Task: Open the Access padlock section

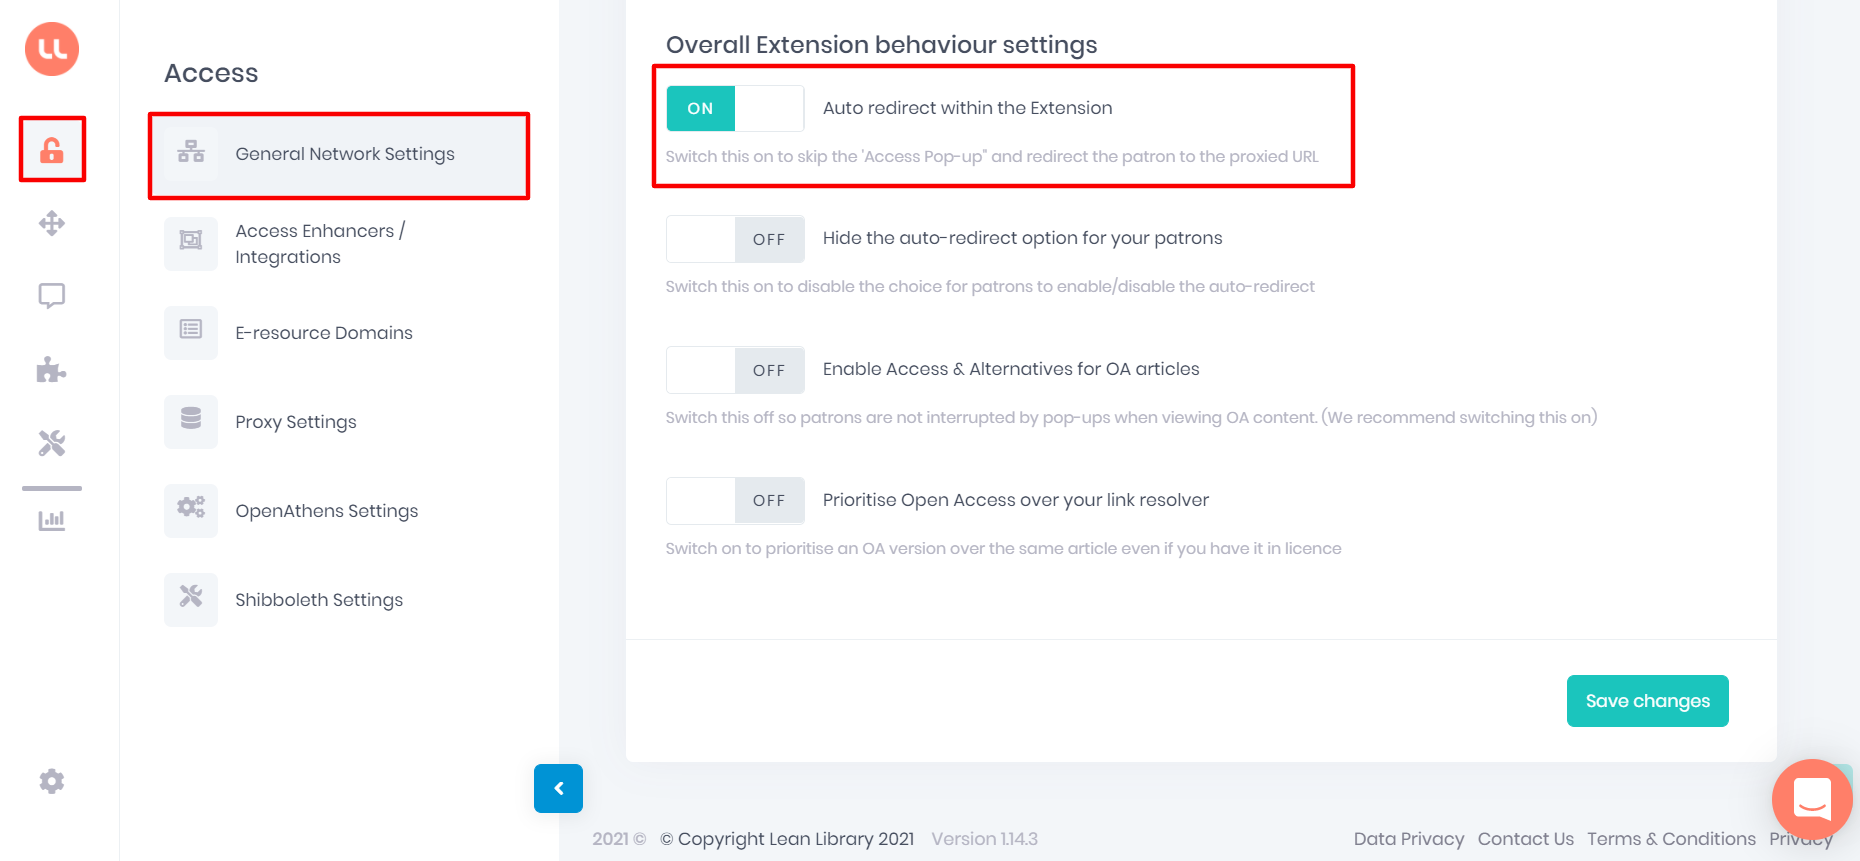Action: pos(52,150)
